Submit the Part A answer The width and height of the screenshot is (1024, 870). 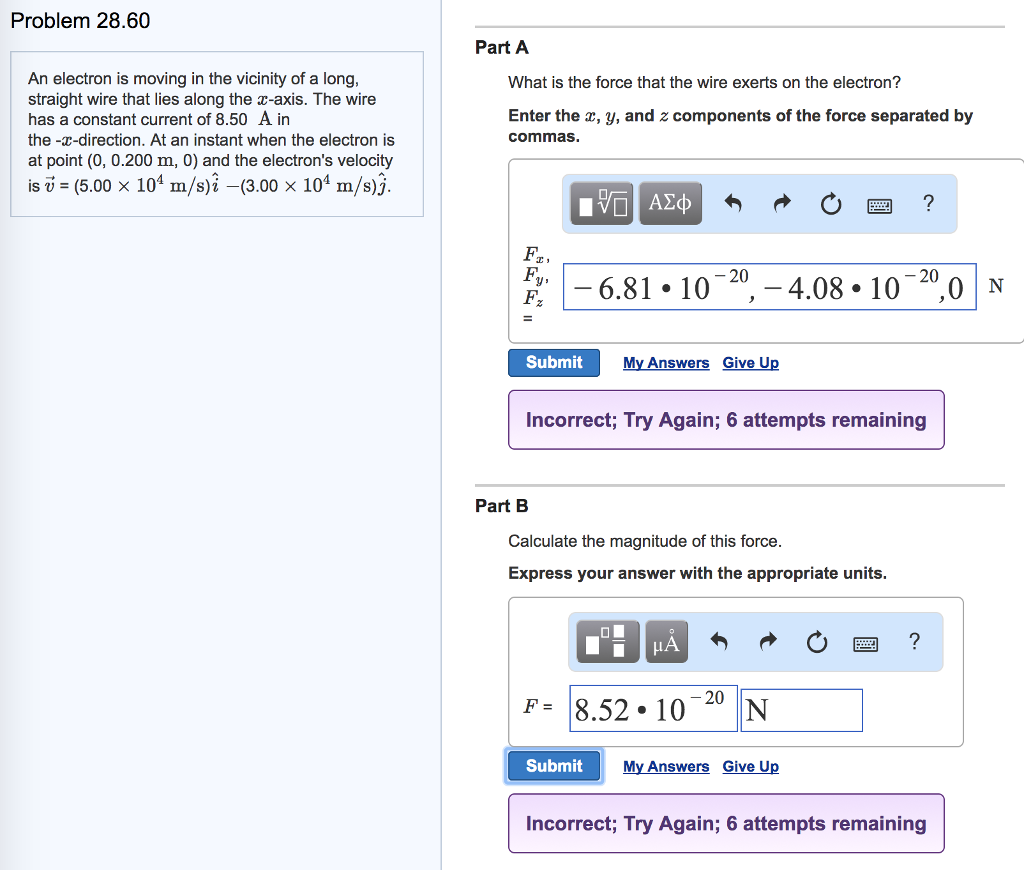coord(553,362)
